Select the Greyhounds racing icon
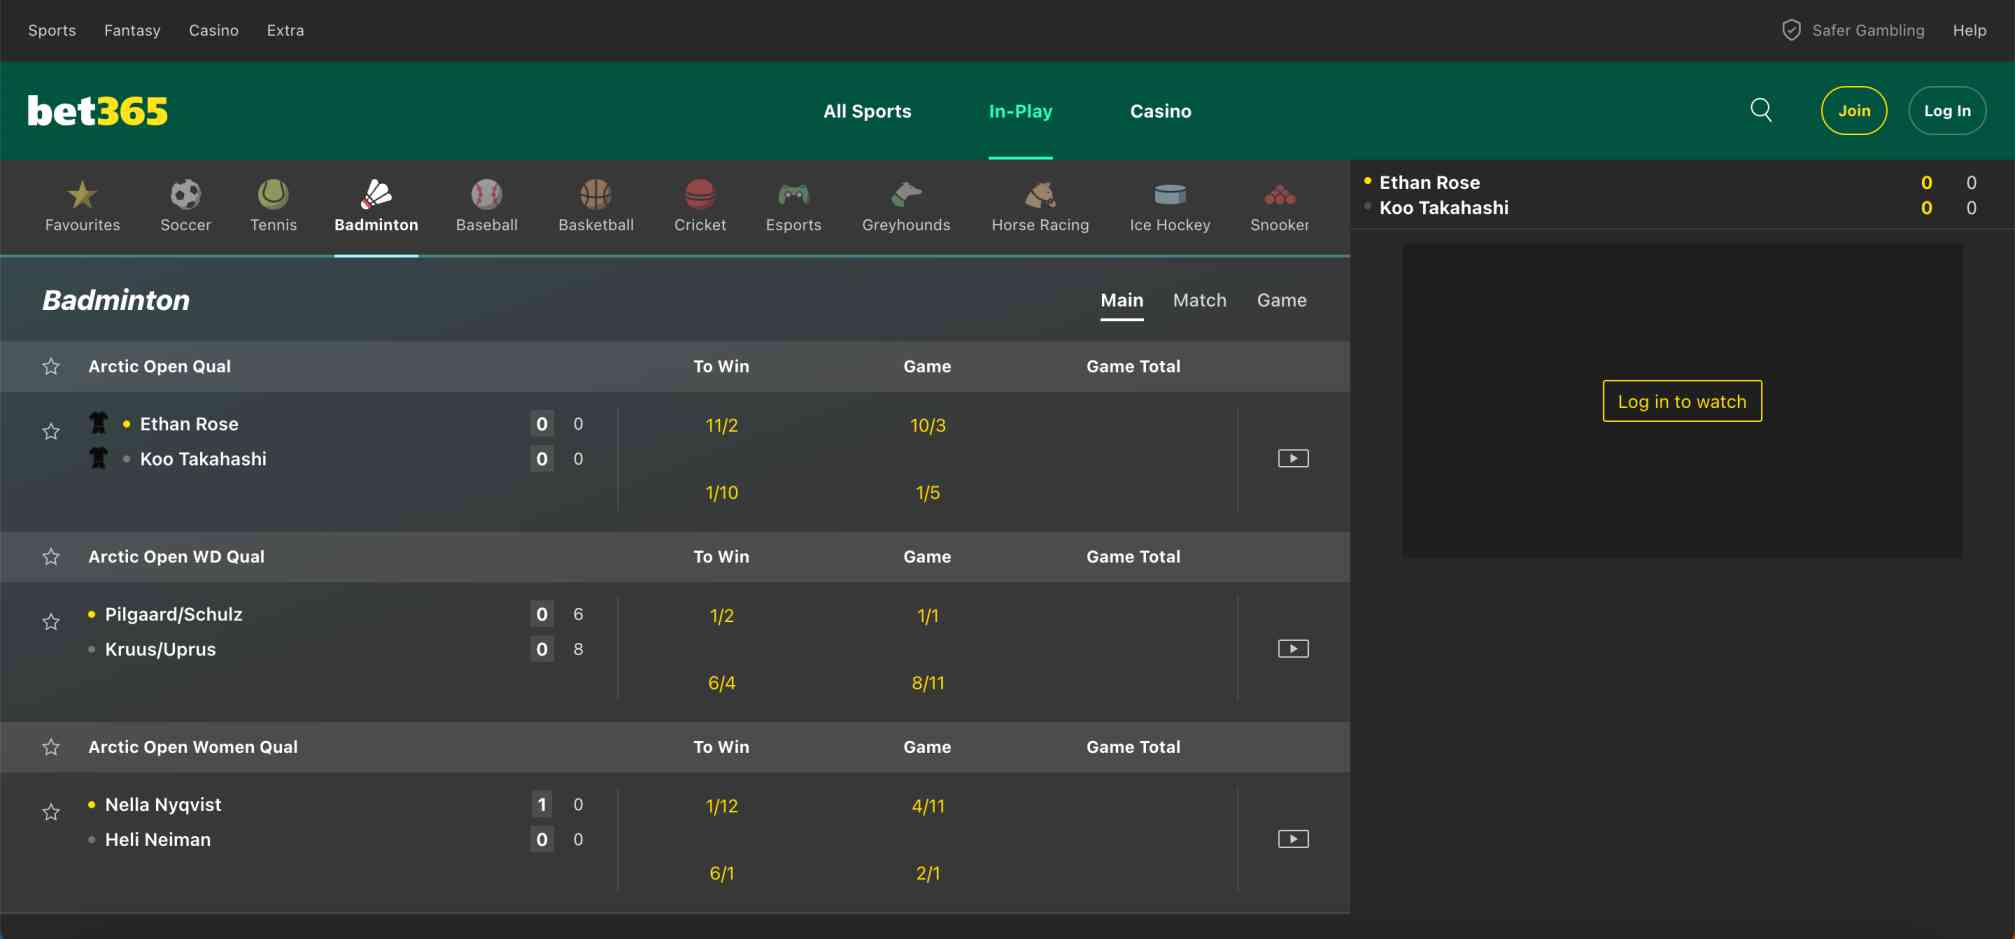Screen dimensions: 2015x939 905,205
